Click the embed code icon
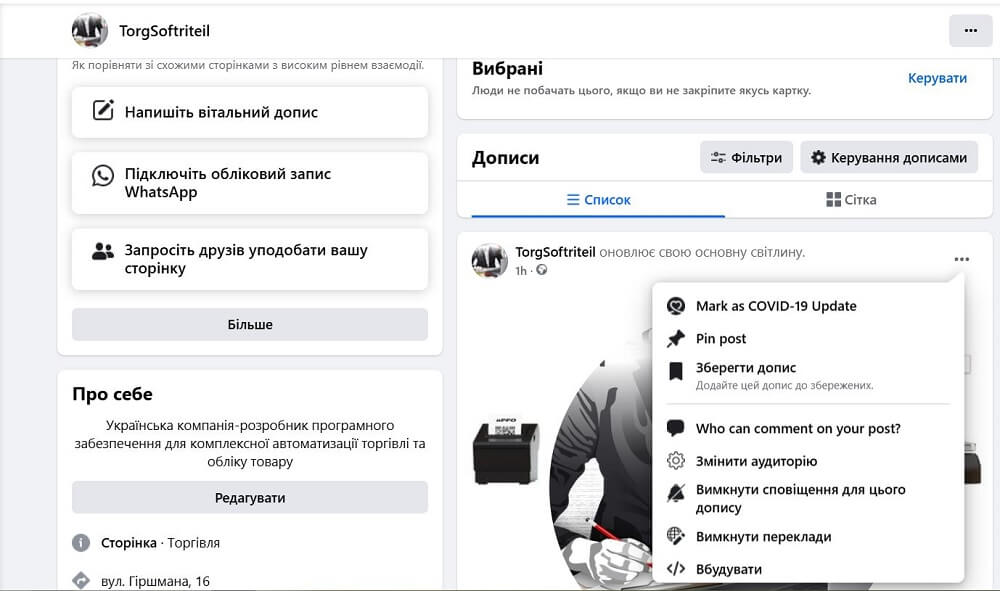 pos(676,569)
